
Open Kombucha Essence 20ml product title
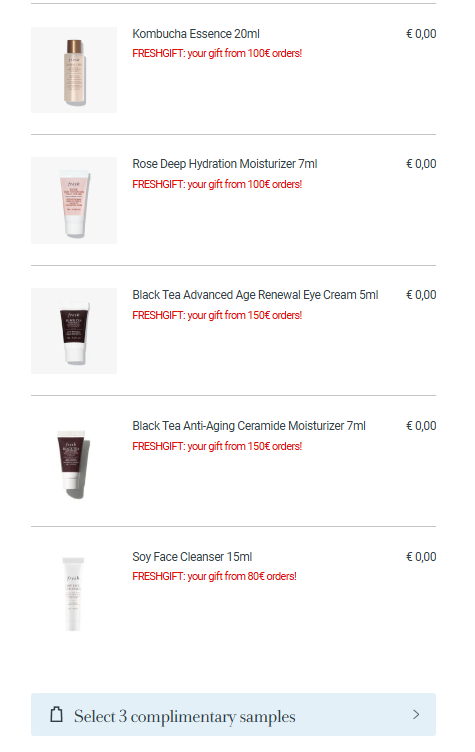tap(196, 34)
